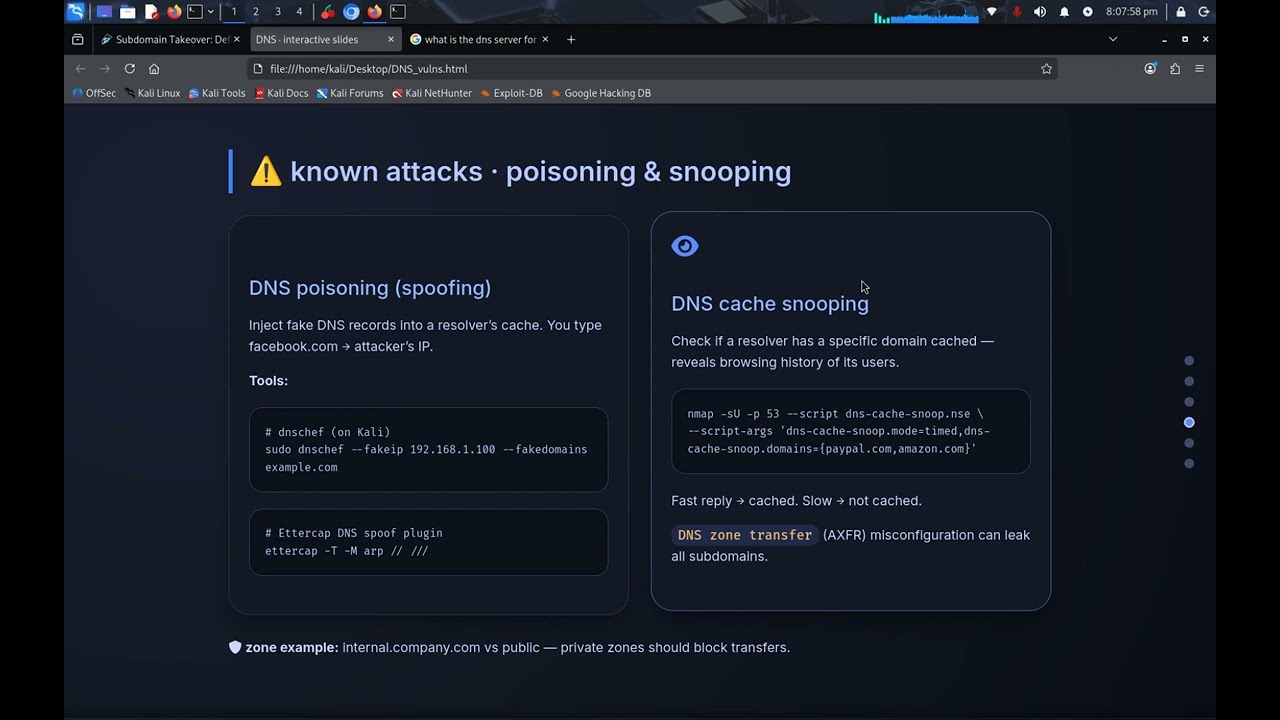This screenshot has width=1280, height=720.
Task: Open the Kali Tools bookmark
Action: click(217, 93)
